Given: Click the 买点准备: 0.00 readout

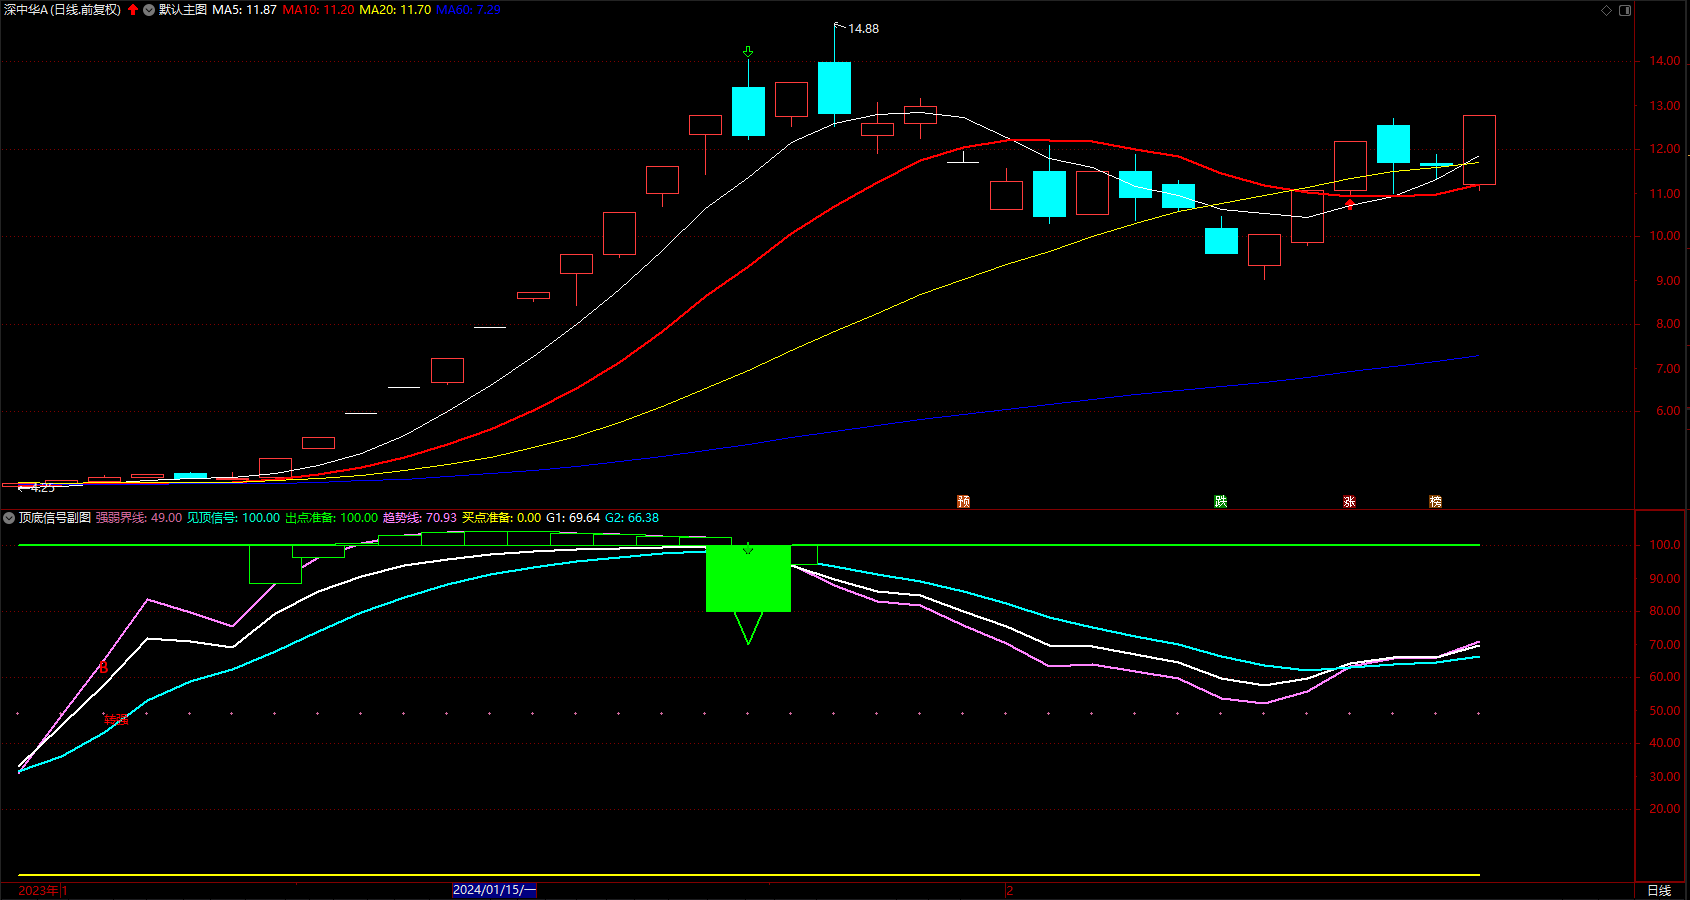Looking at the screenshot, I should point(501,518).
